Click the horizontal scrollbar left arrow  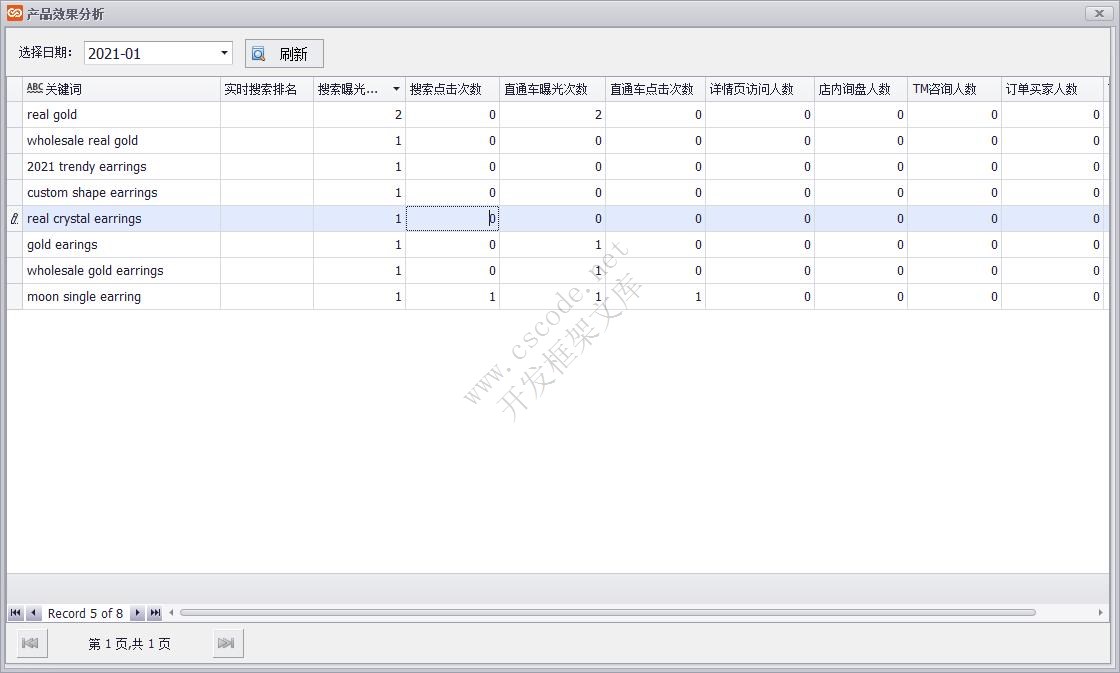(171, 612)
